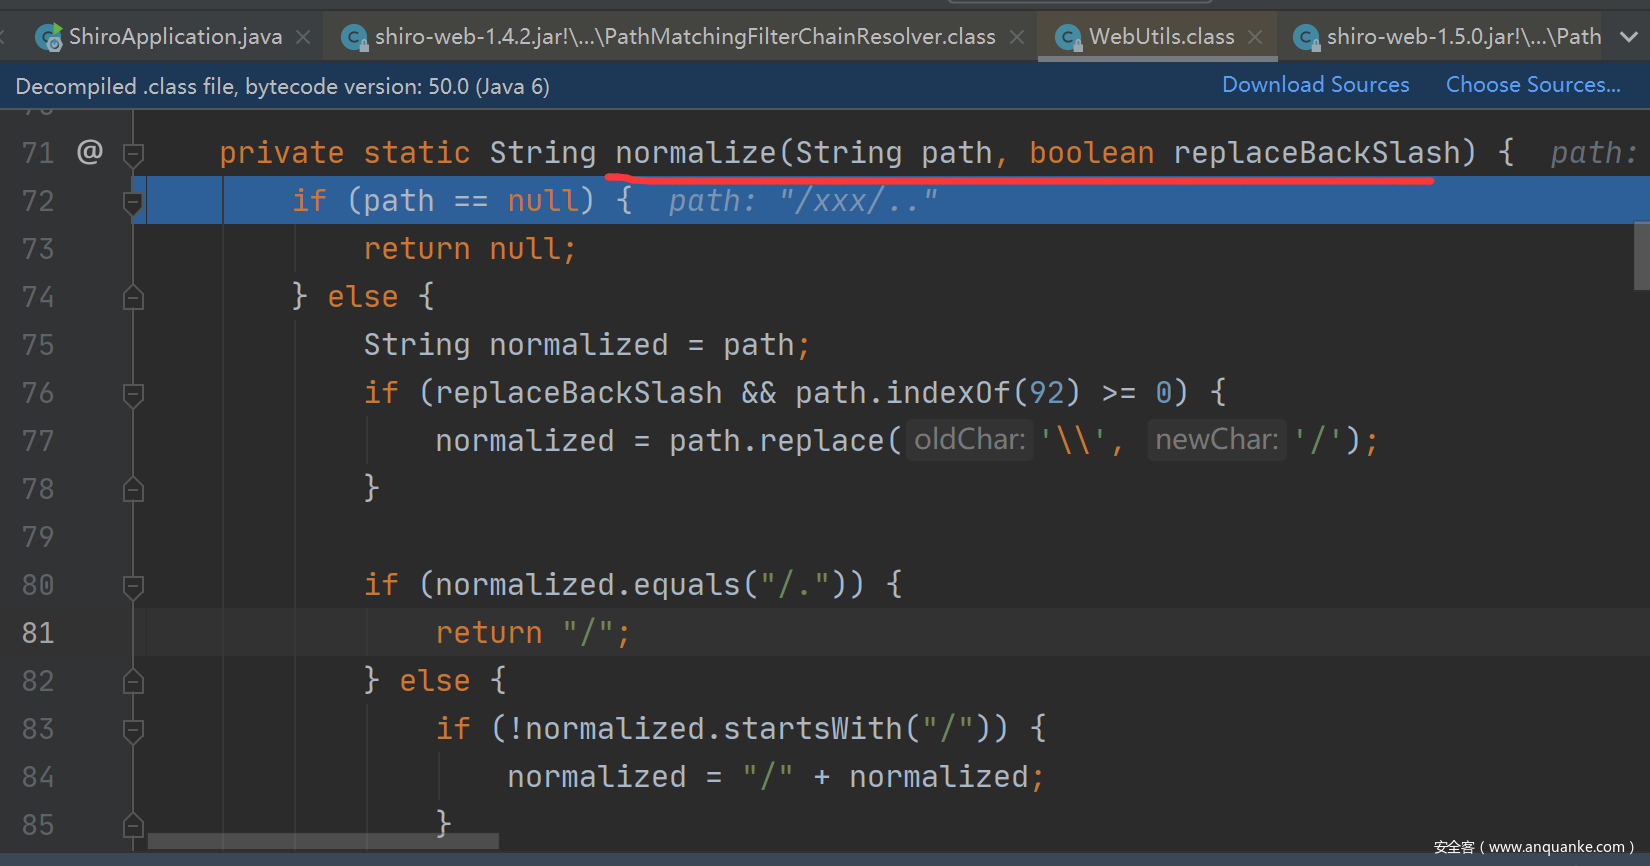Open the shiro-web-1.4.2.jar PathMatchingFilterChainResolver tab
The image size is (1650, 866).
point(684,37)
